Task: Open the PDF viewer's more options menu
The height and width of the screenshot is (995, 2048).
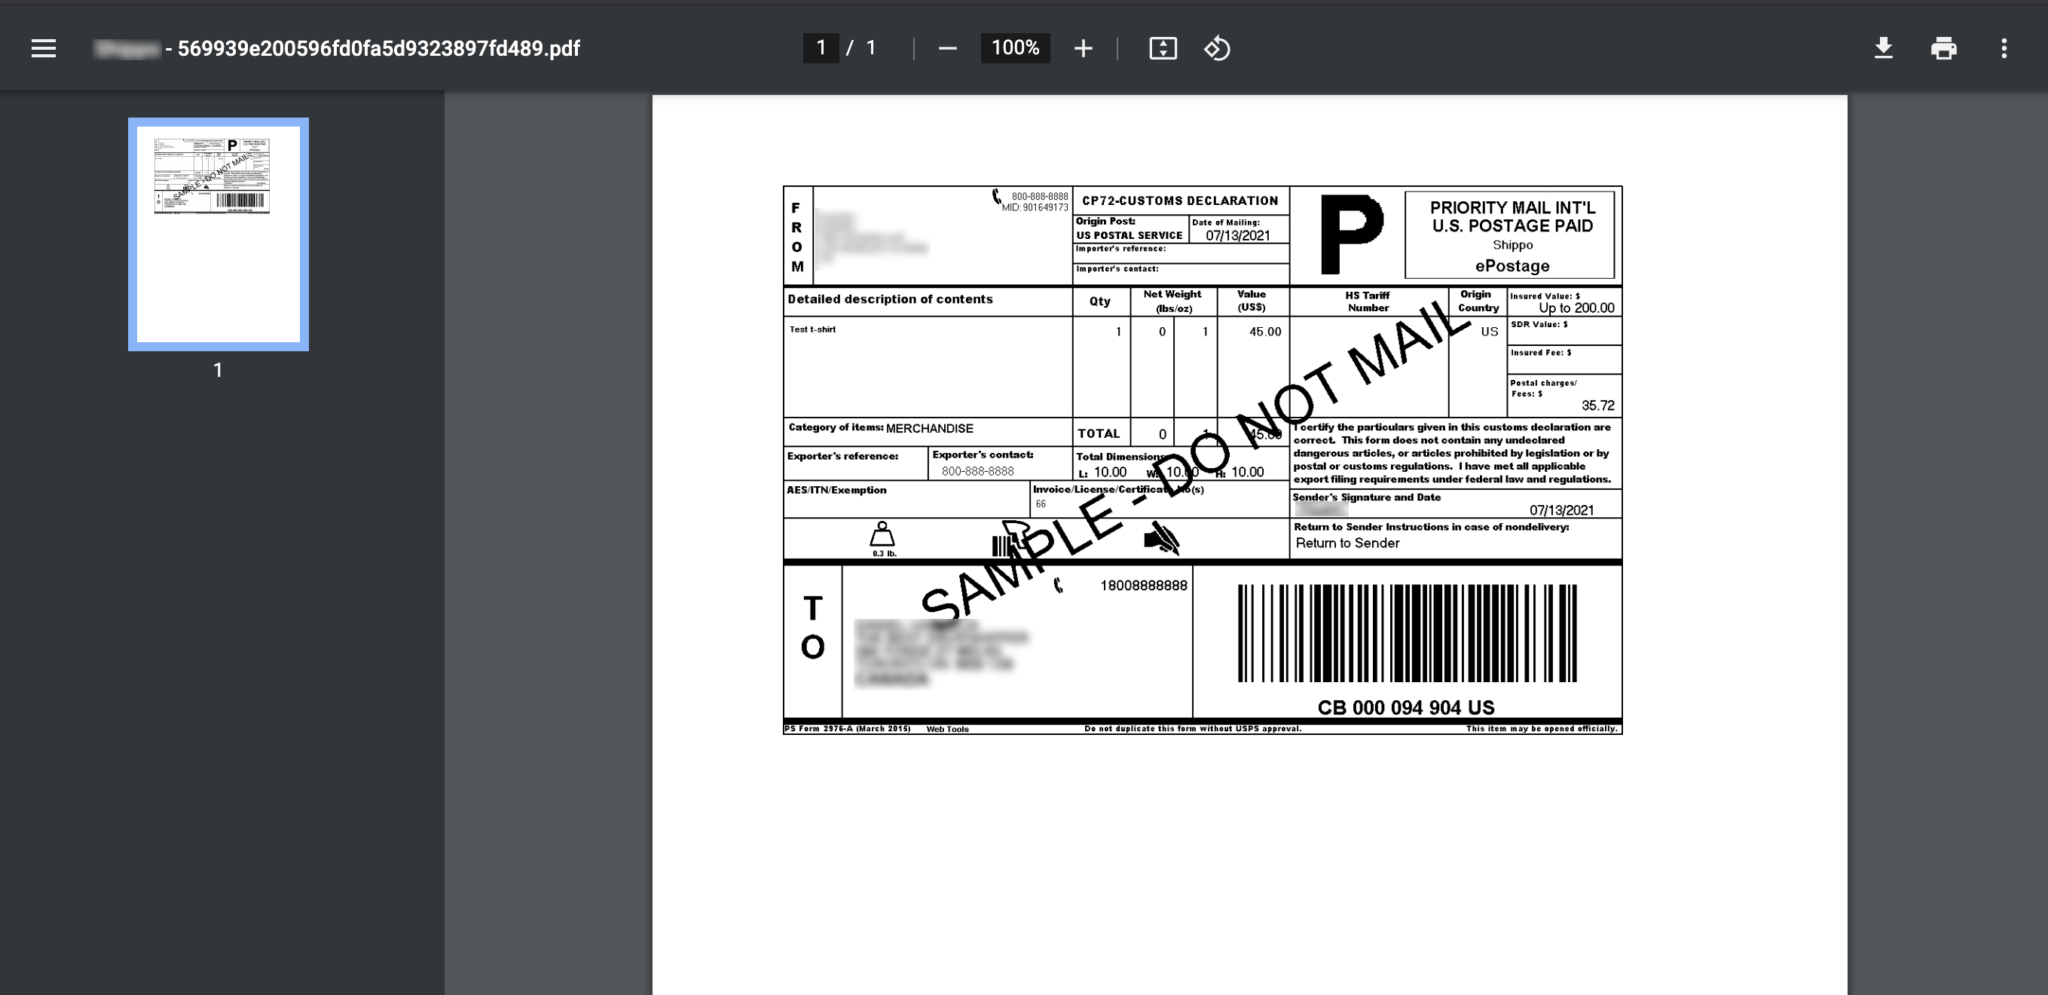Action: click(2005, 47)
